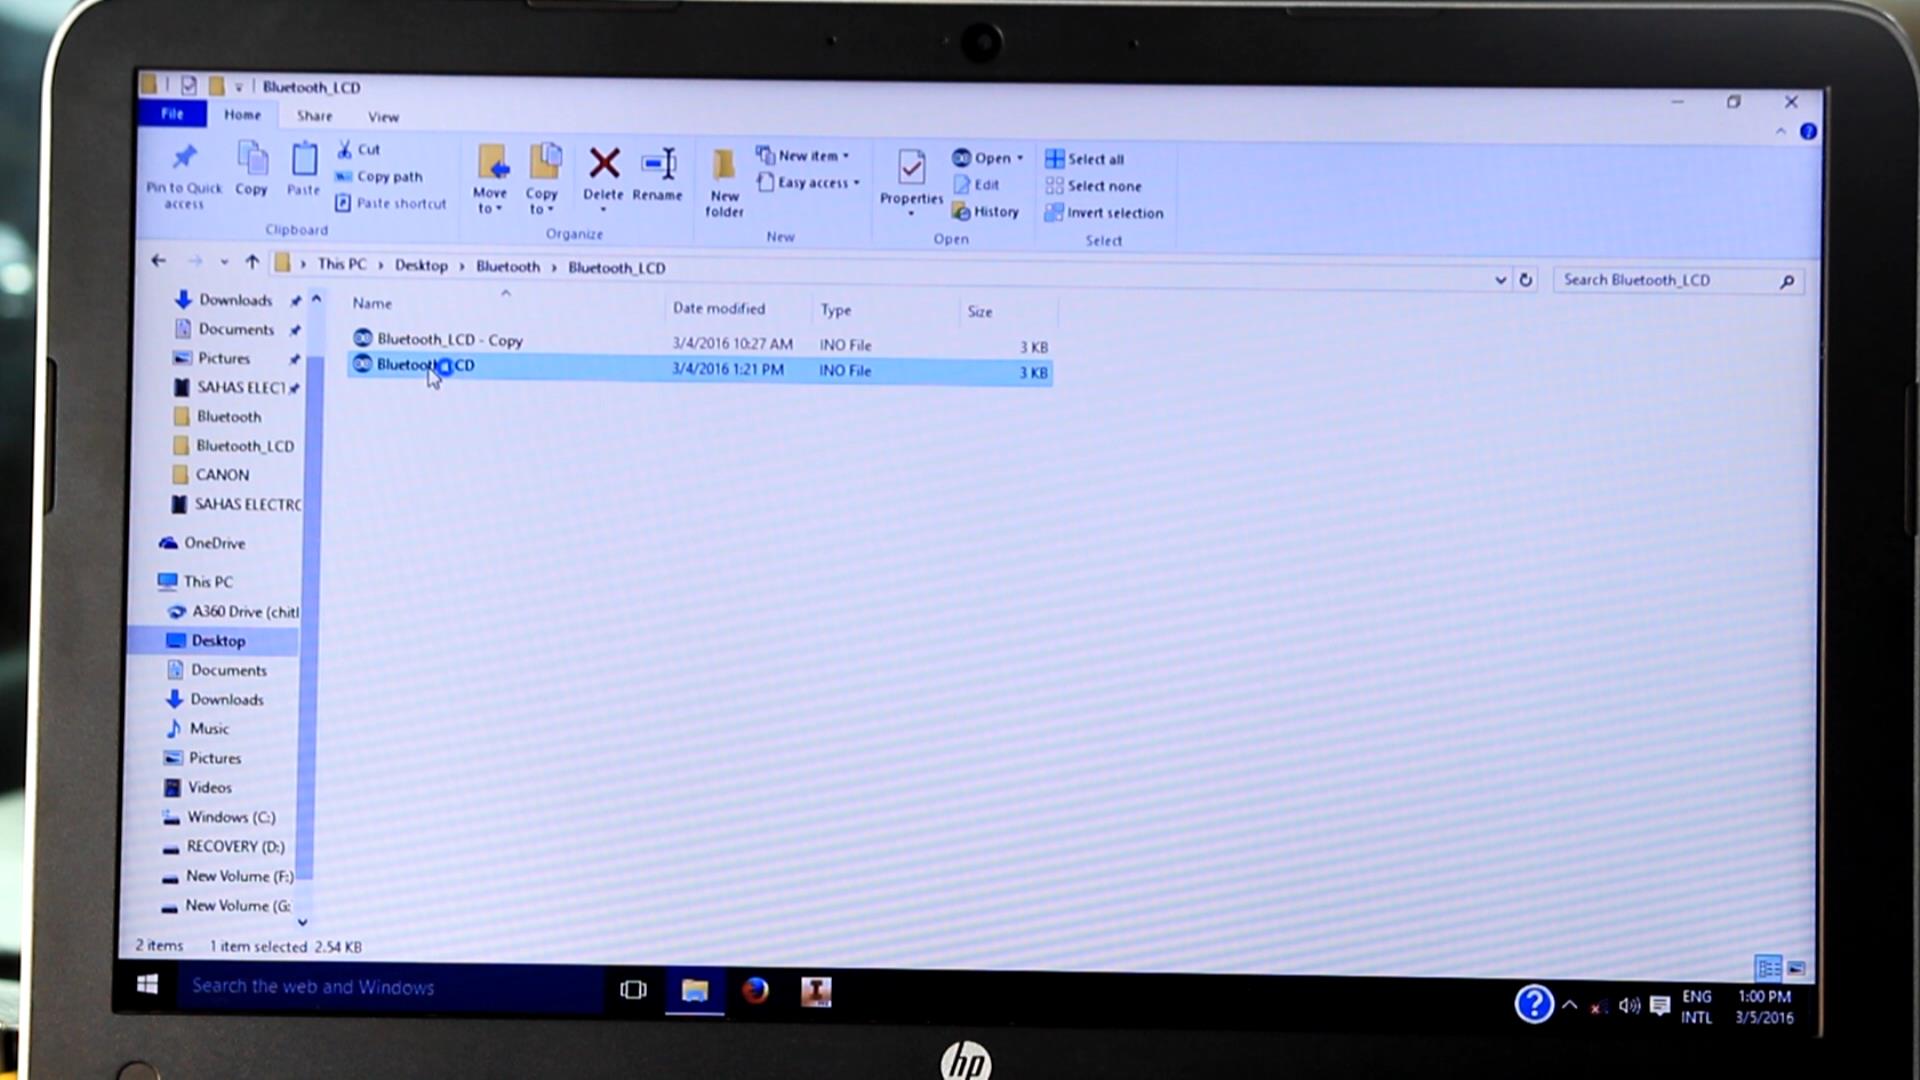Open the View ribbon tab
The height and width of the screenshot is (1080, 1920).
(x=383, y=117)
